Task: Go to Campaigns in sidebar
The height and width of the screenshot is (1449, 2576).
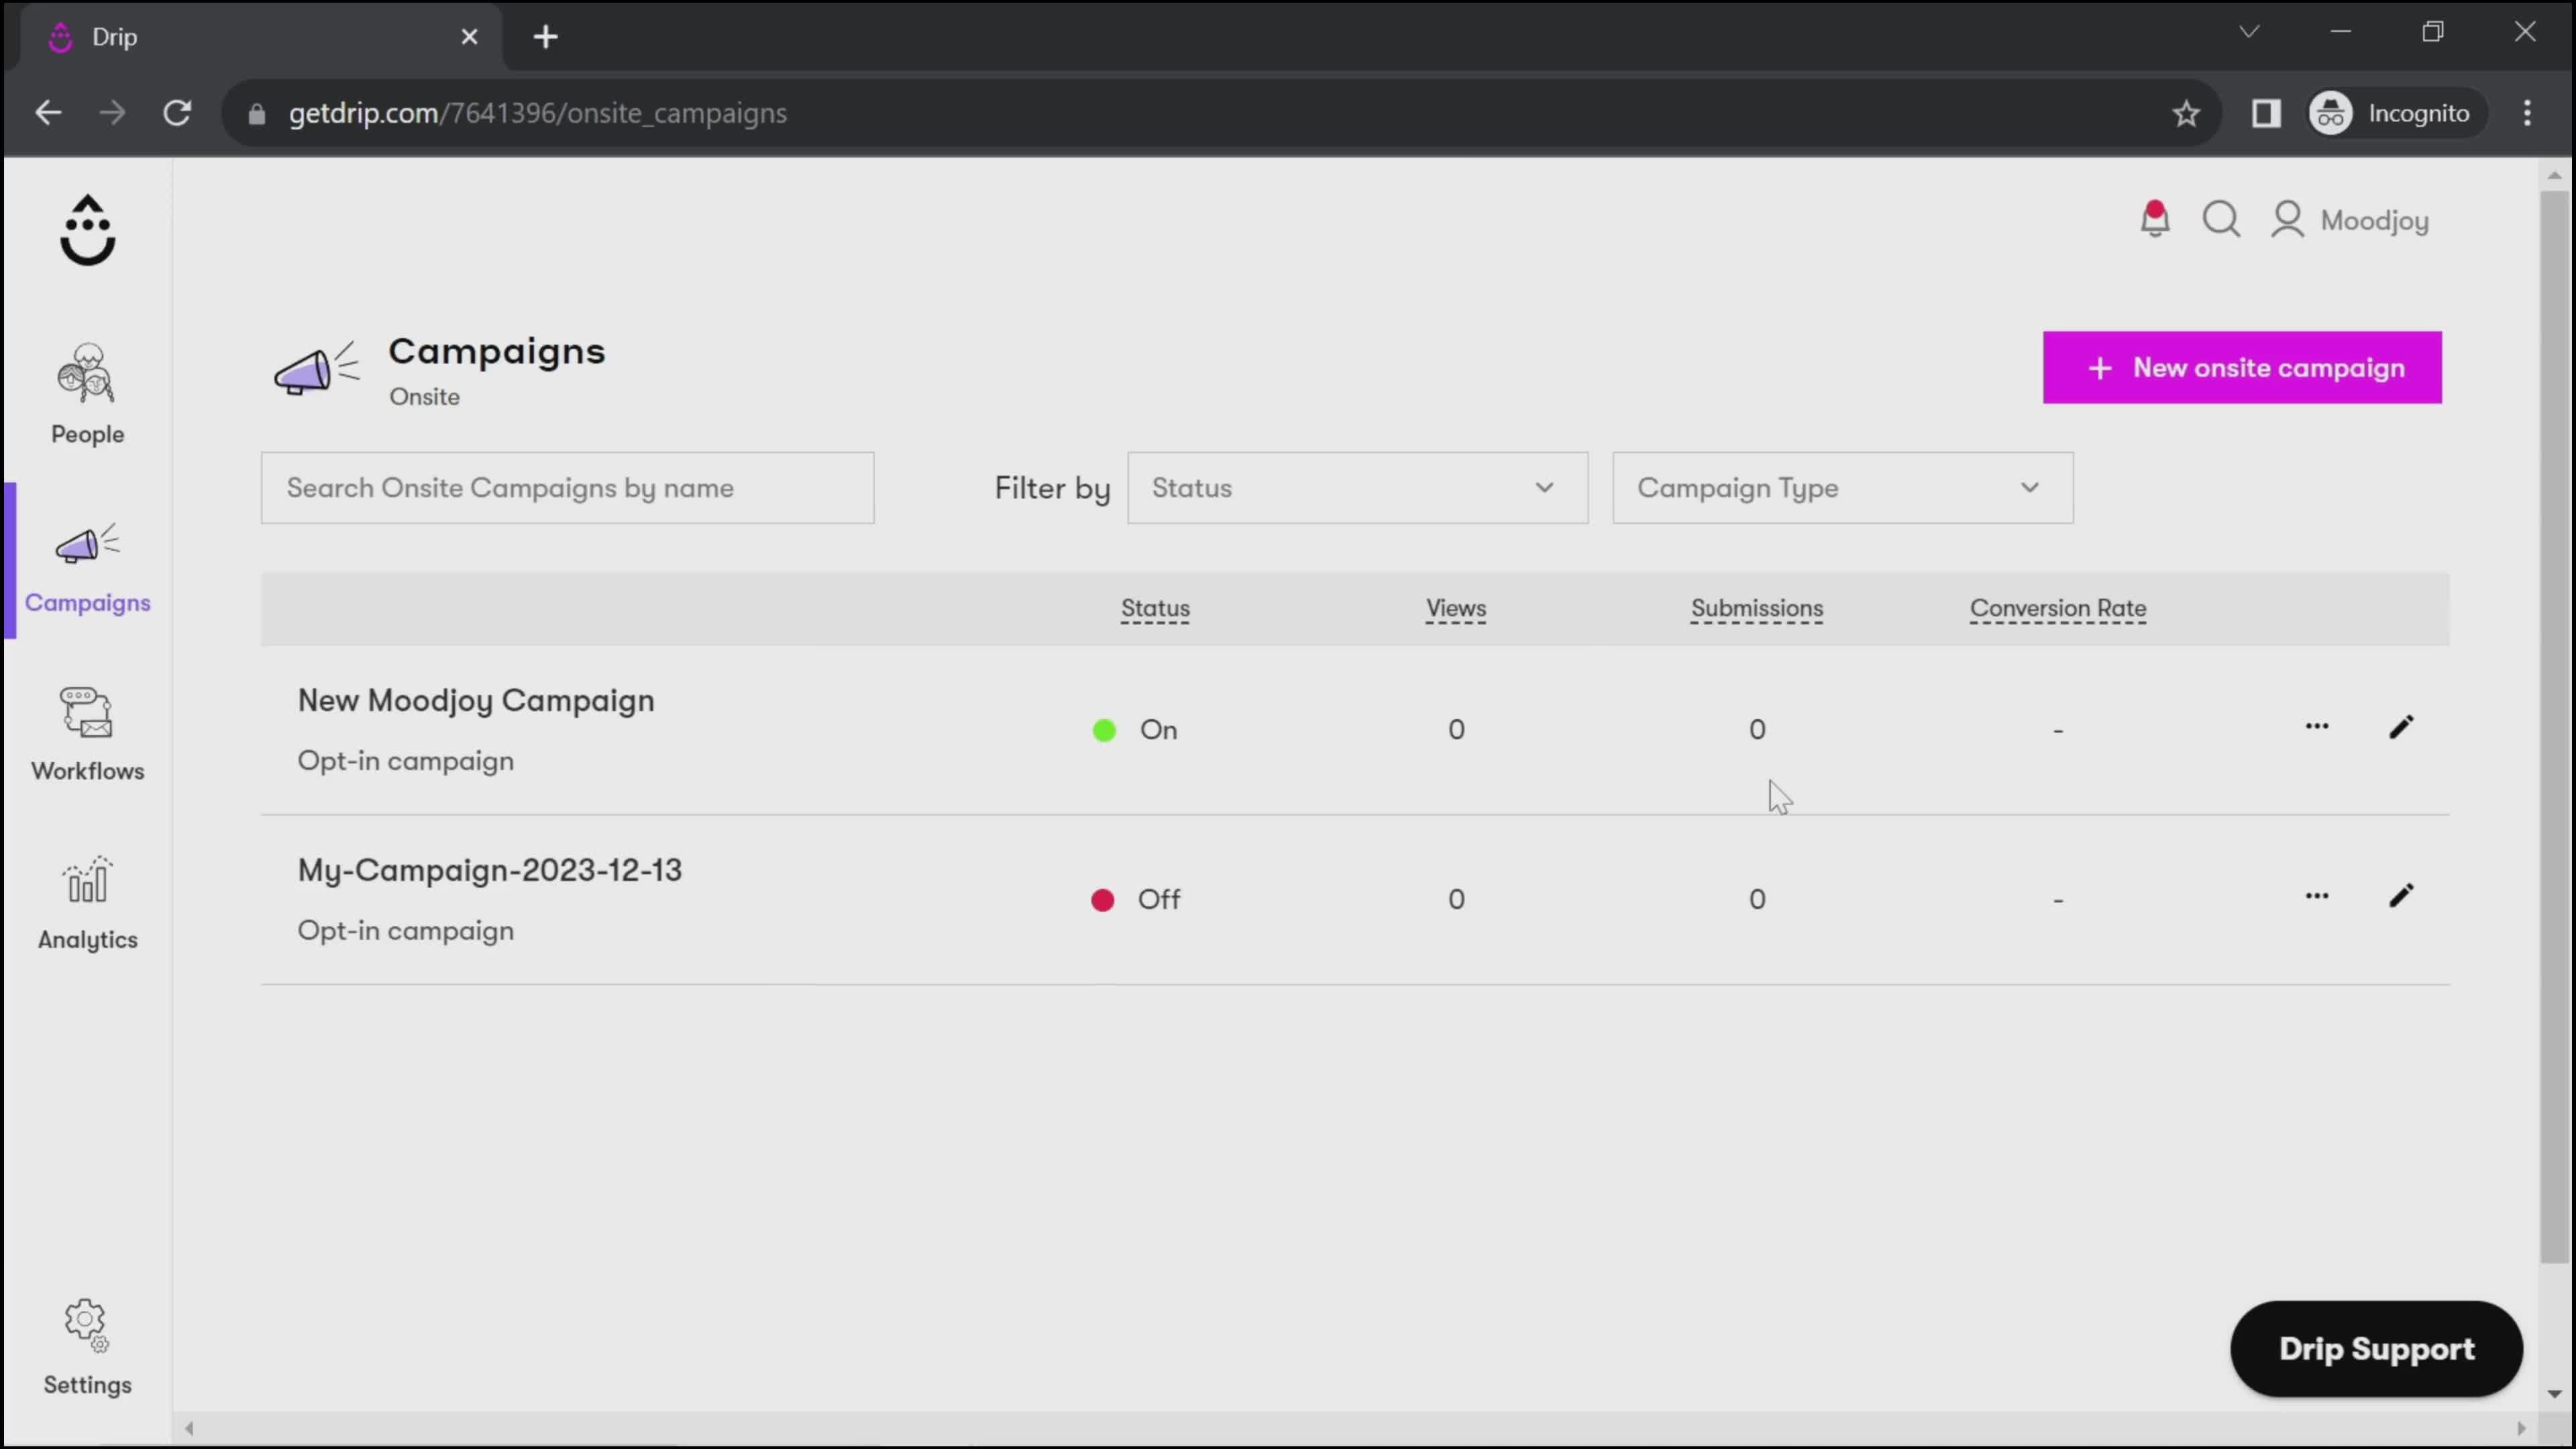Action: 88,567
